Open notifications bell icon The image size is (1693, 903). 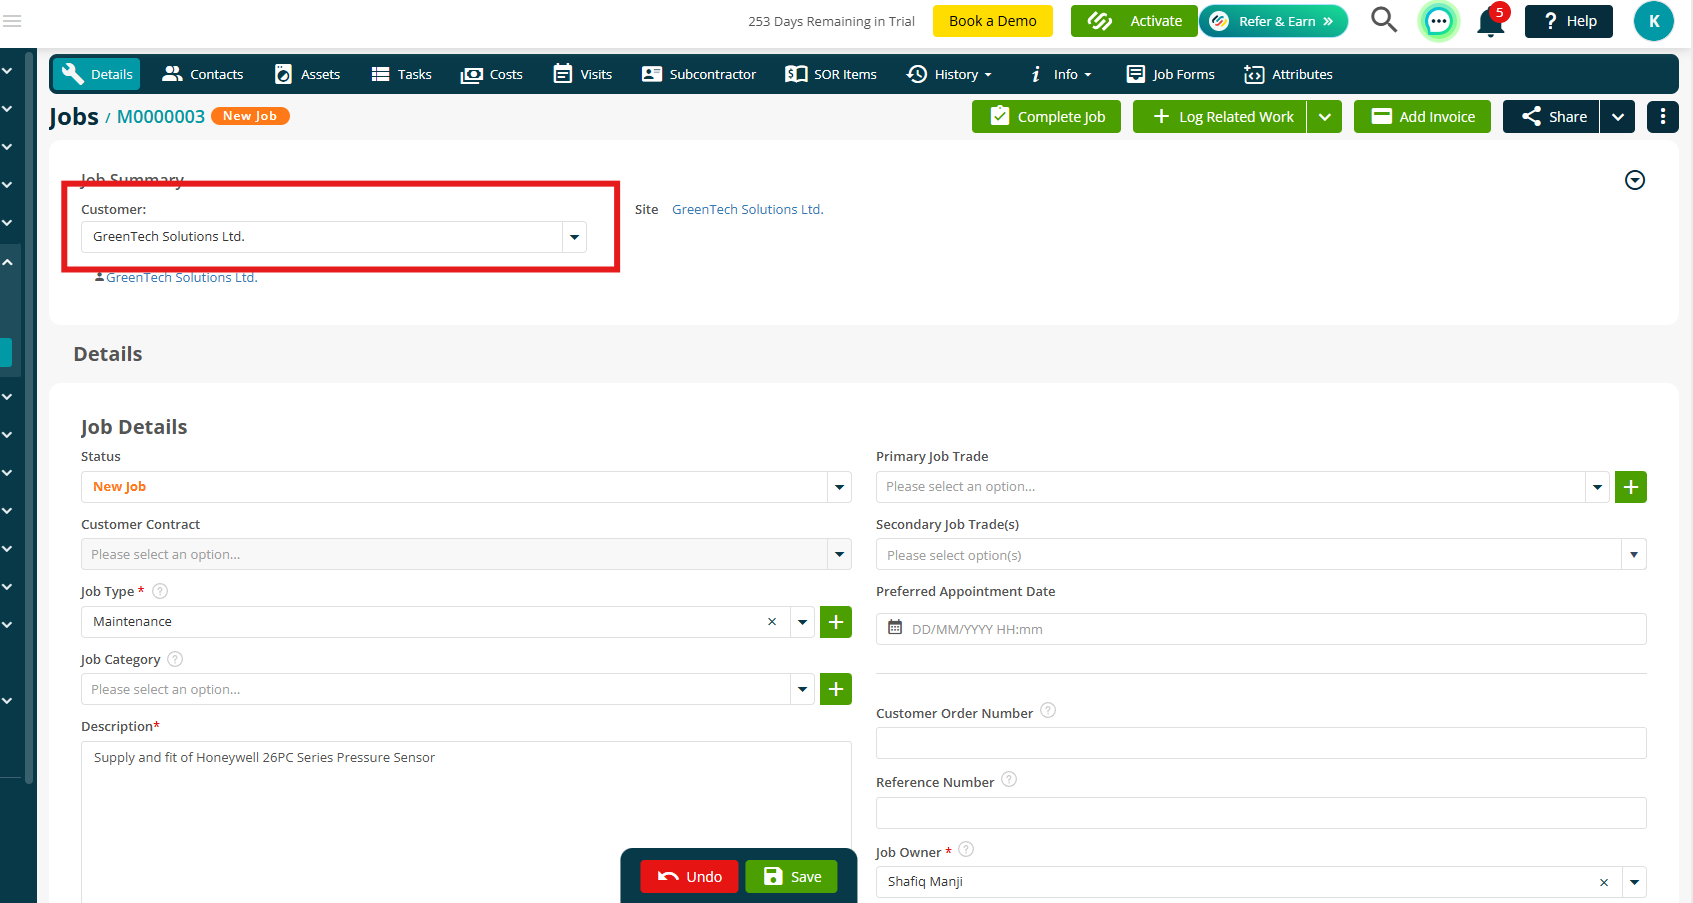pos(1491,21)
